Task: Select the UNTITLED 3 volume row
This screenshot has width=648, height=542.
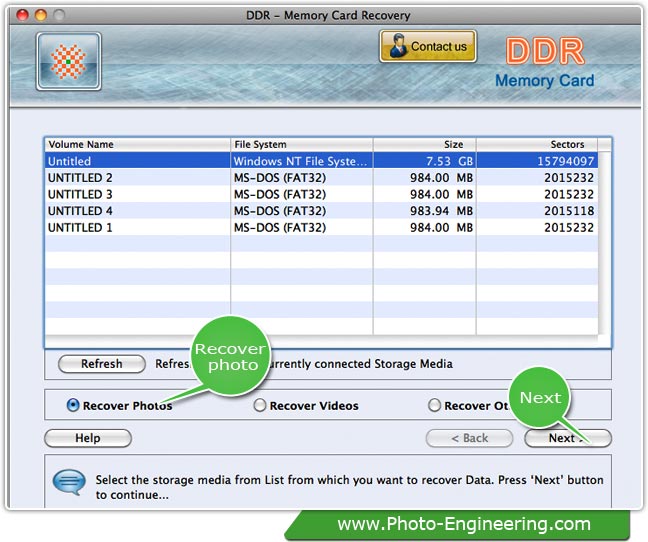Action: pyautogui.click(x=322, y=194)
